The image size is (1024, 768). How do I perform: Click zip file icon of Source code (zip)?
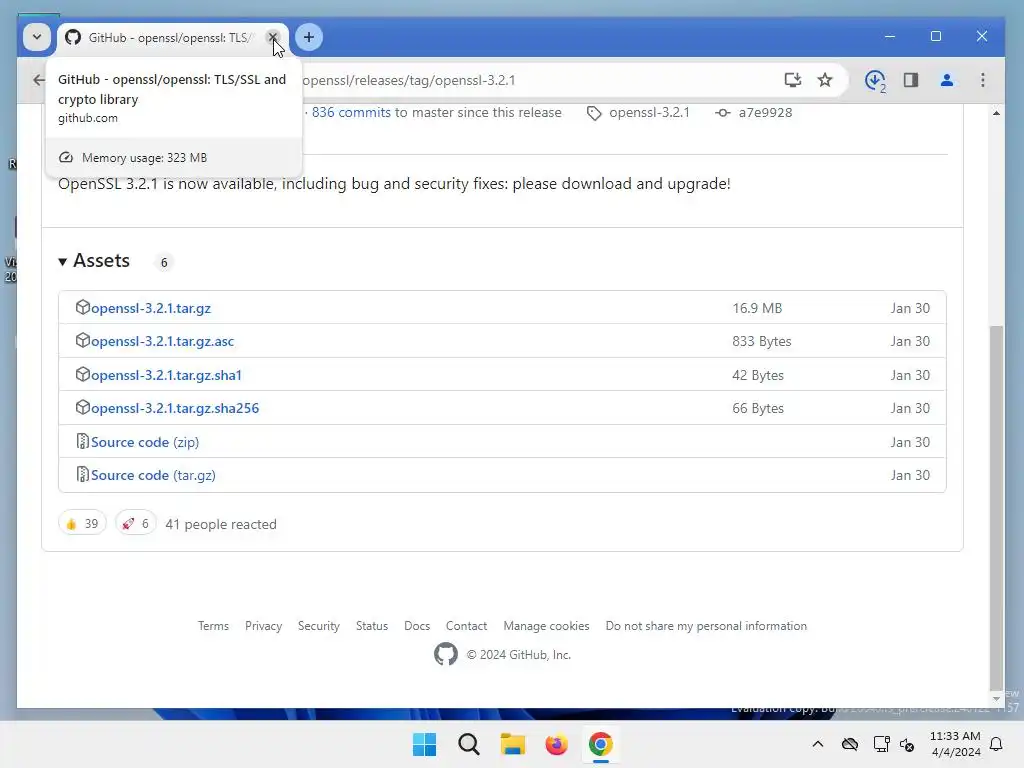pos(82,441)
